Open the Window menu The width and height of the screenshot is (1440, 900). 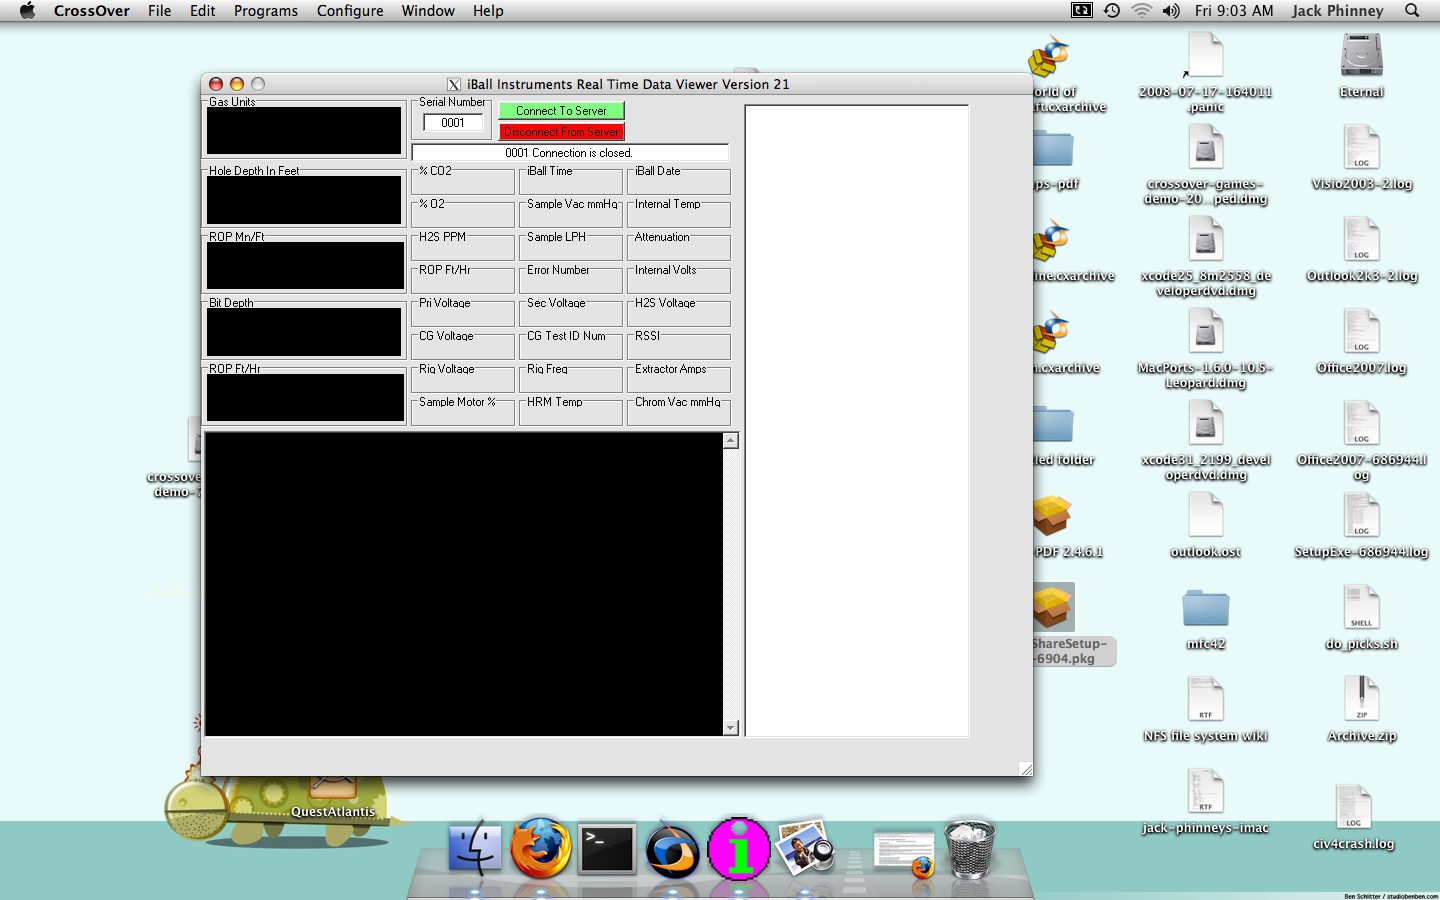point(428,11)
